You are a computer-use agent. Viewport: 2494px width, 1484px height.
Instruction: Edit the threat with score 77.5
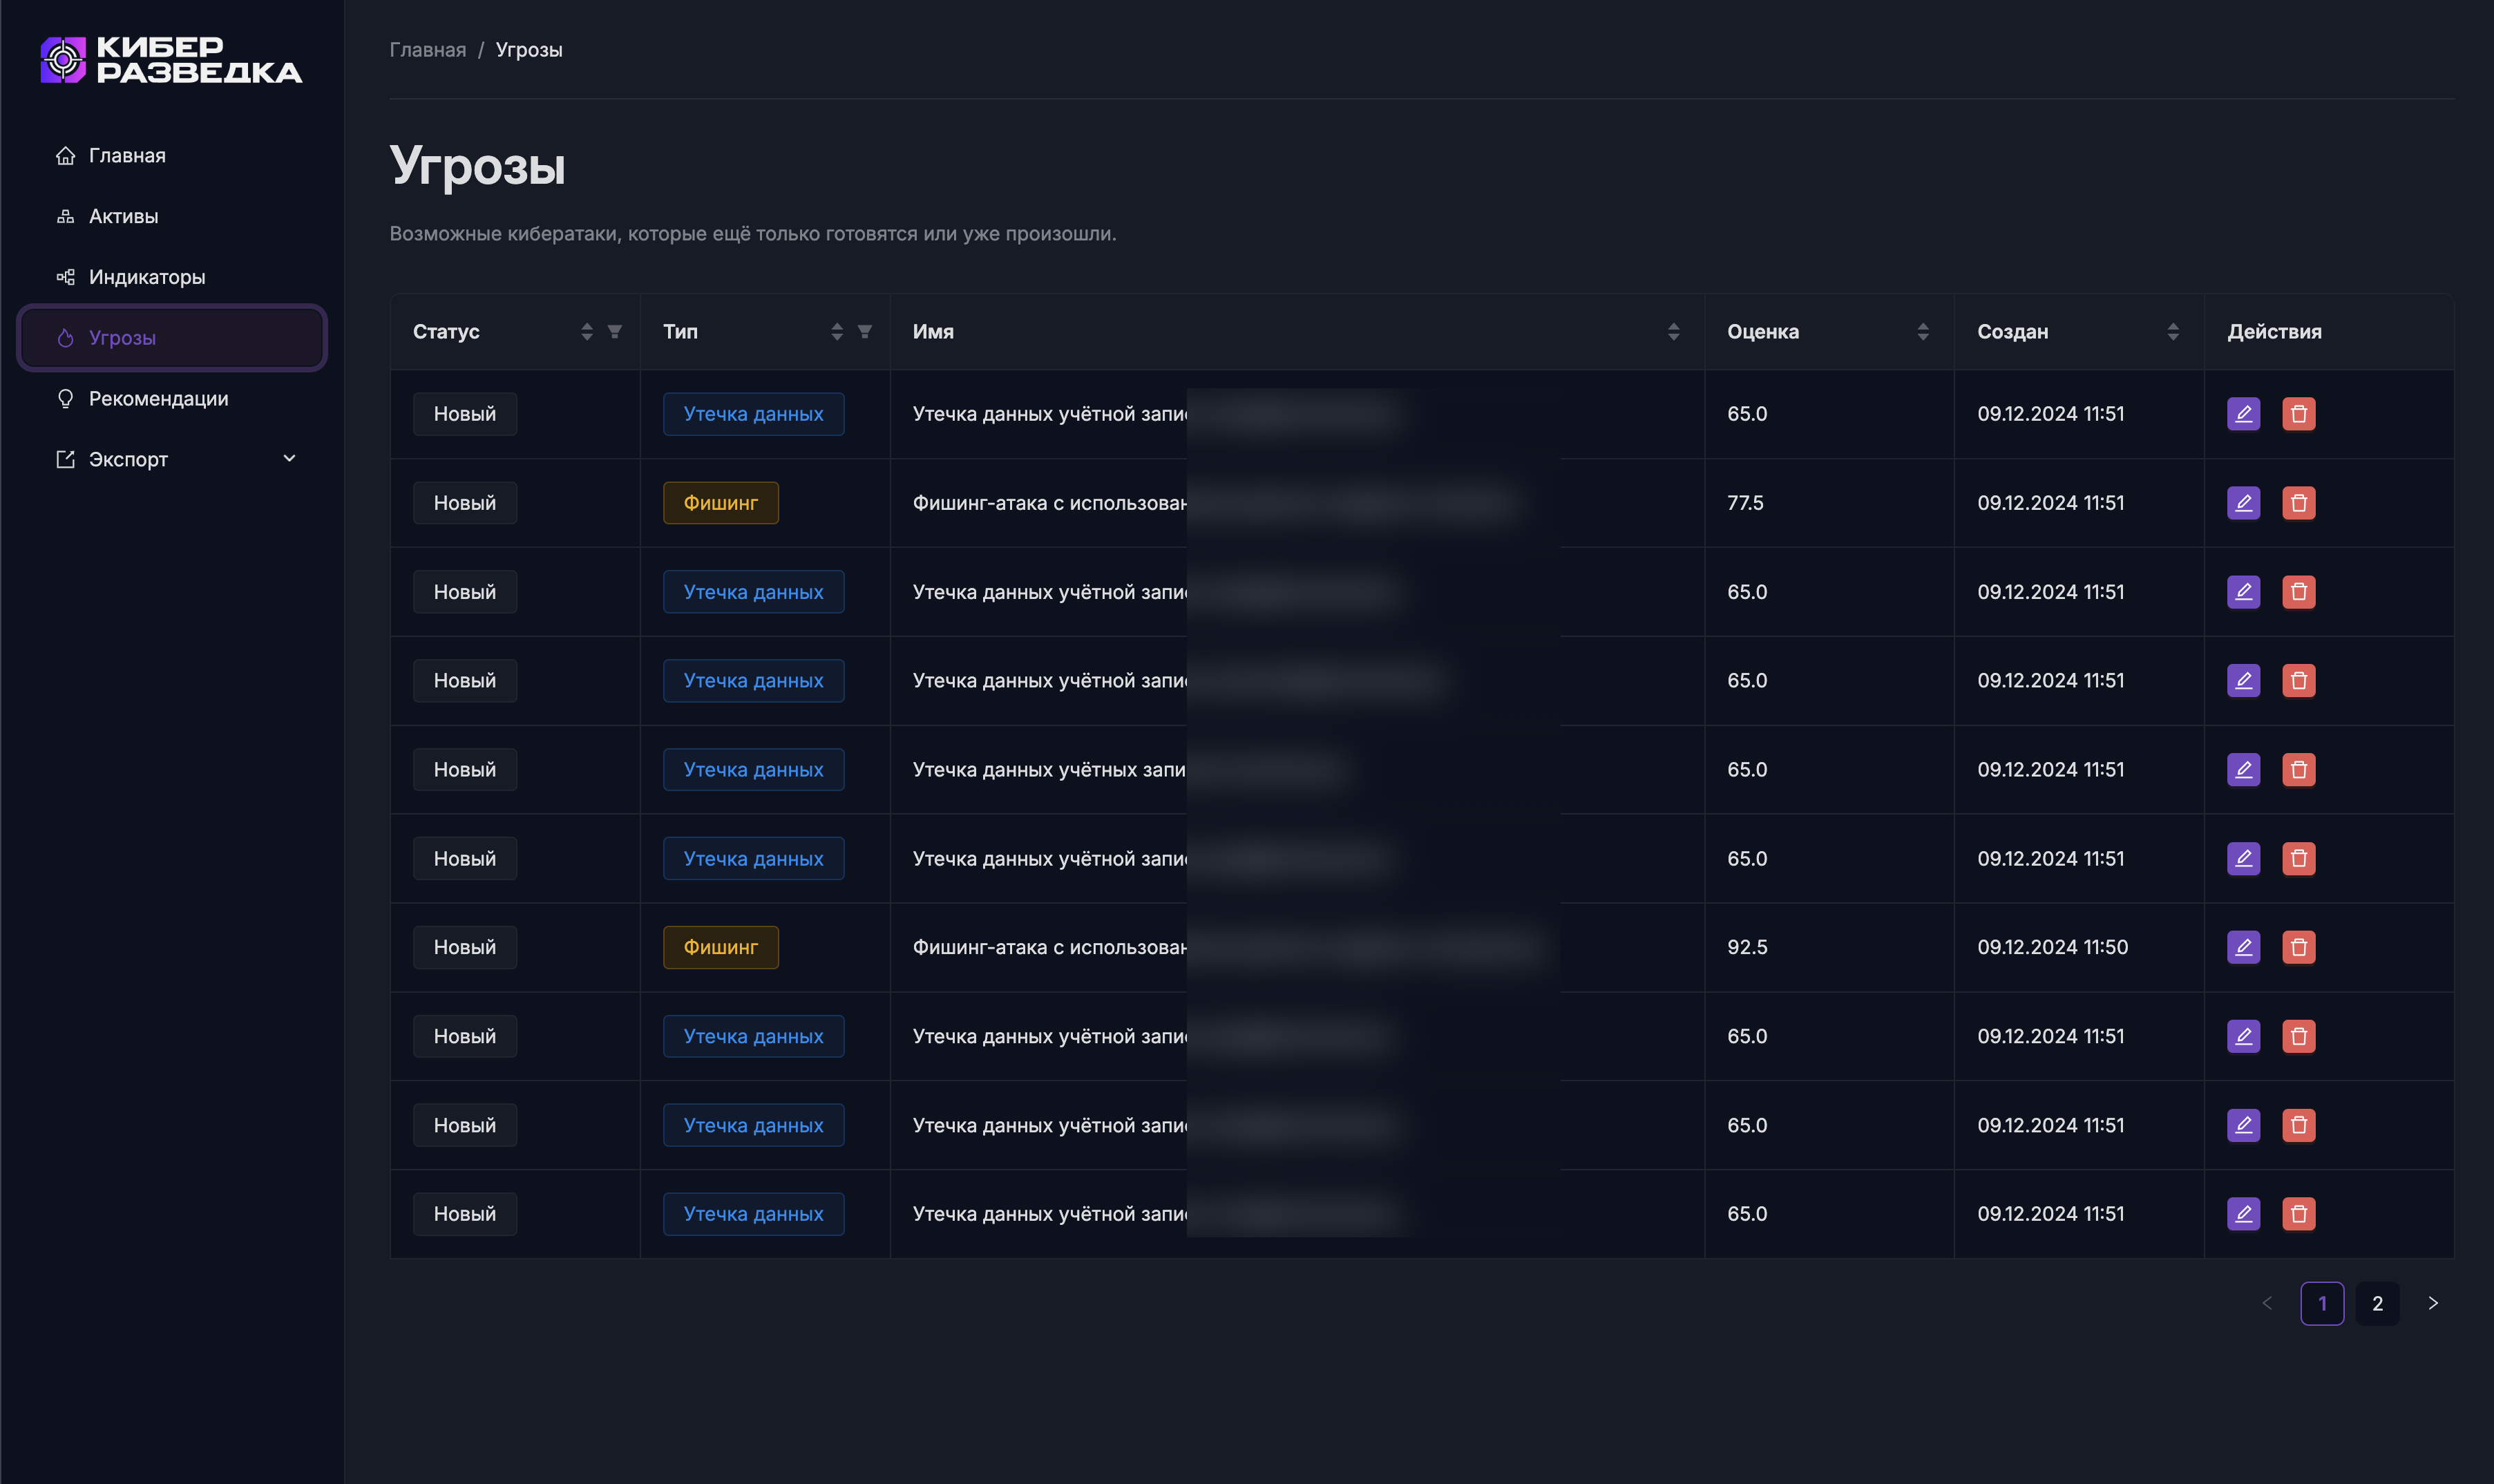(2244, 503)
